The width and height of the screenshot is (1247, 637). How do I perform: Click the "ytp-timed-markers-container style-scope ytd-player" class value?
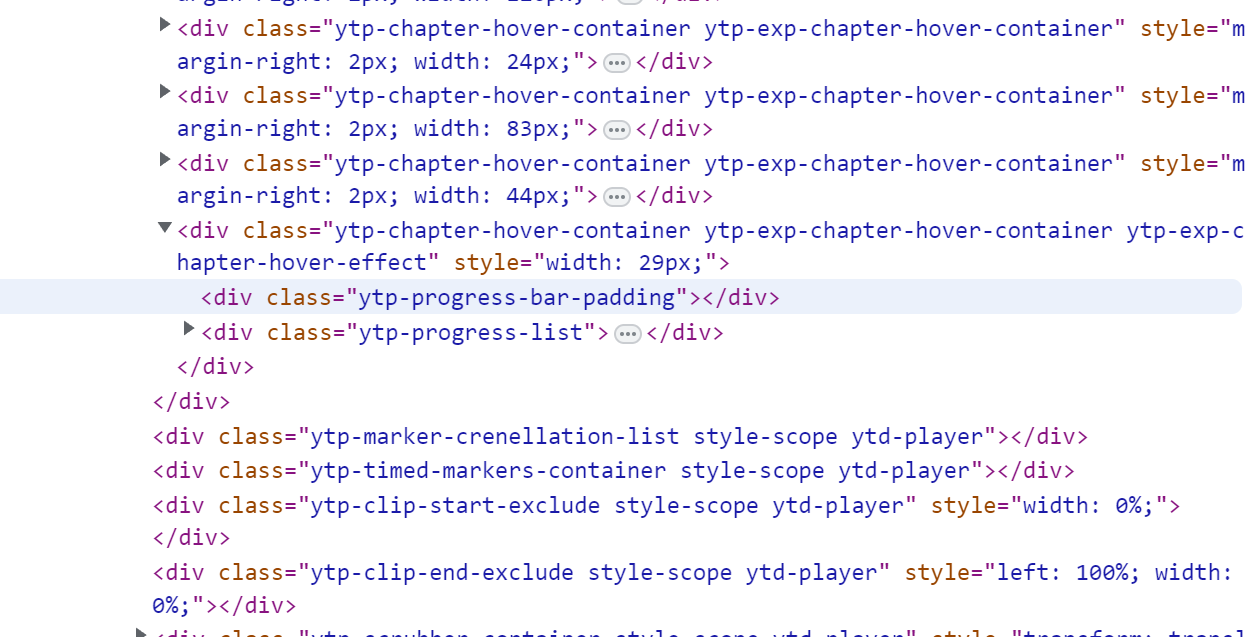(642, 471)
